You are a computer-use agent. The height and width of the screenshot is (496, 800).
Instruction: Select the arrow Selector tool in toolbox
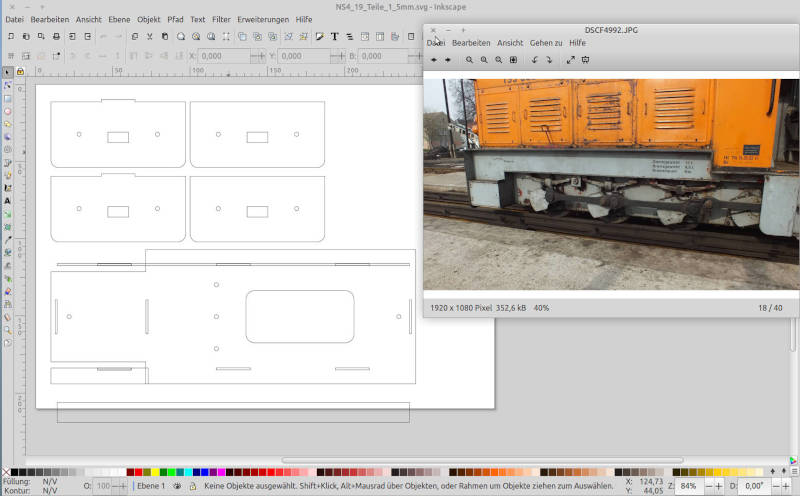7,72
